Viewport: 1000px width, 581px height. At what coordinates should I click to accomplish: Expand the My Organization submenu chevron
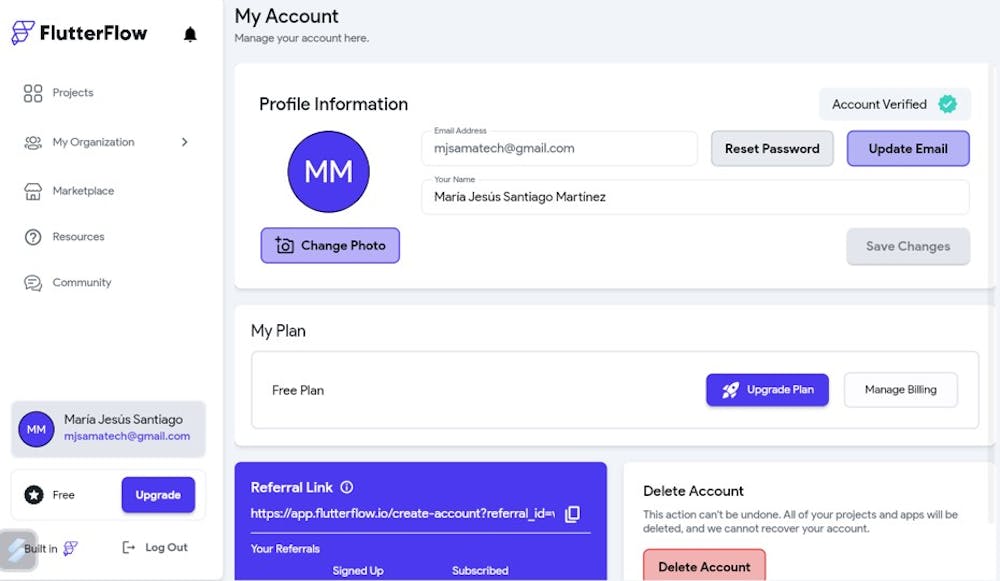point(185,142)
